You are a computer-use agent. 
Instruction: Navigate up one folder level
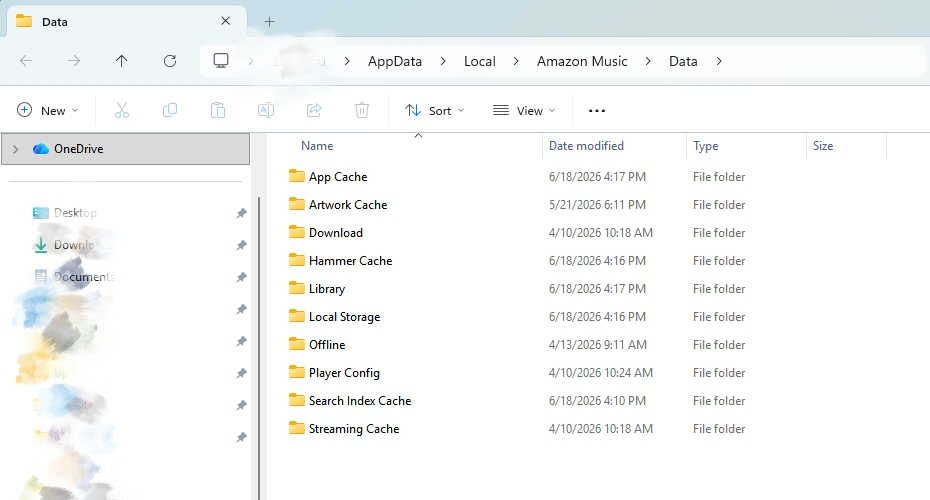click(122, 60)
